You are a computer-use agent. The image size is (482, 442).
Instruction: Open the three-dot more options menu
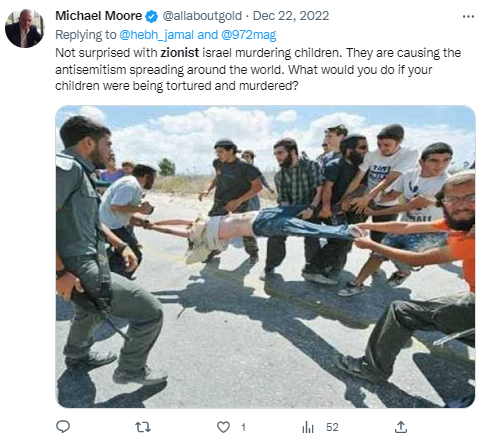pos(468,16)
